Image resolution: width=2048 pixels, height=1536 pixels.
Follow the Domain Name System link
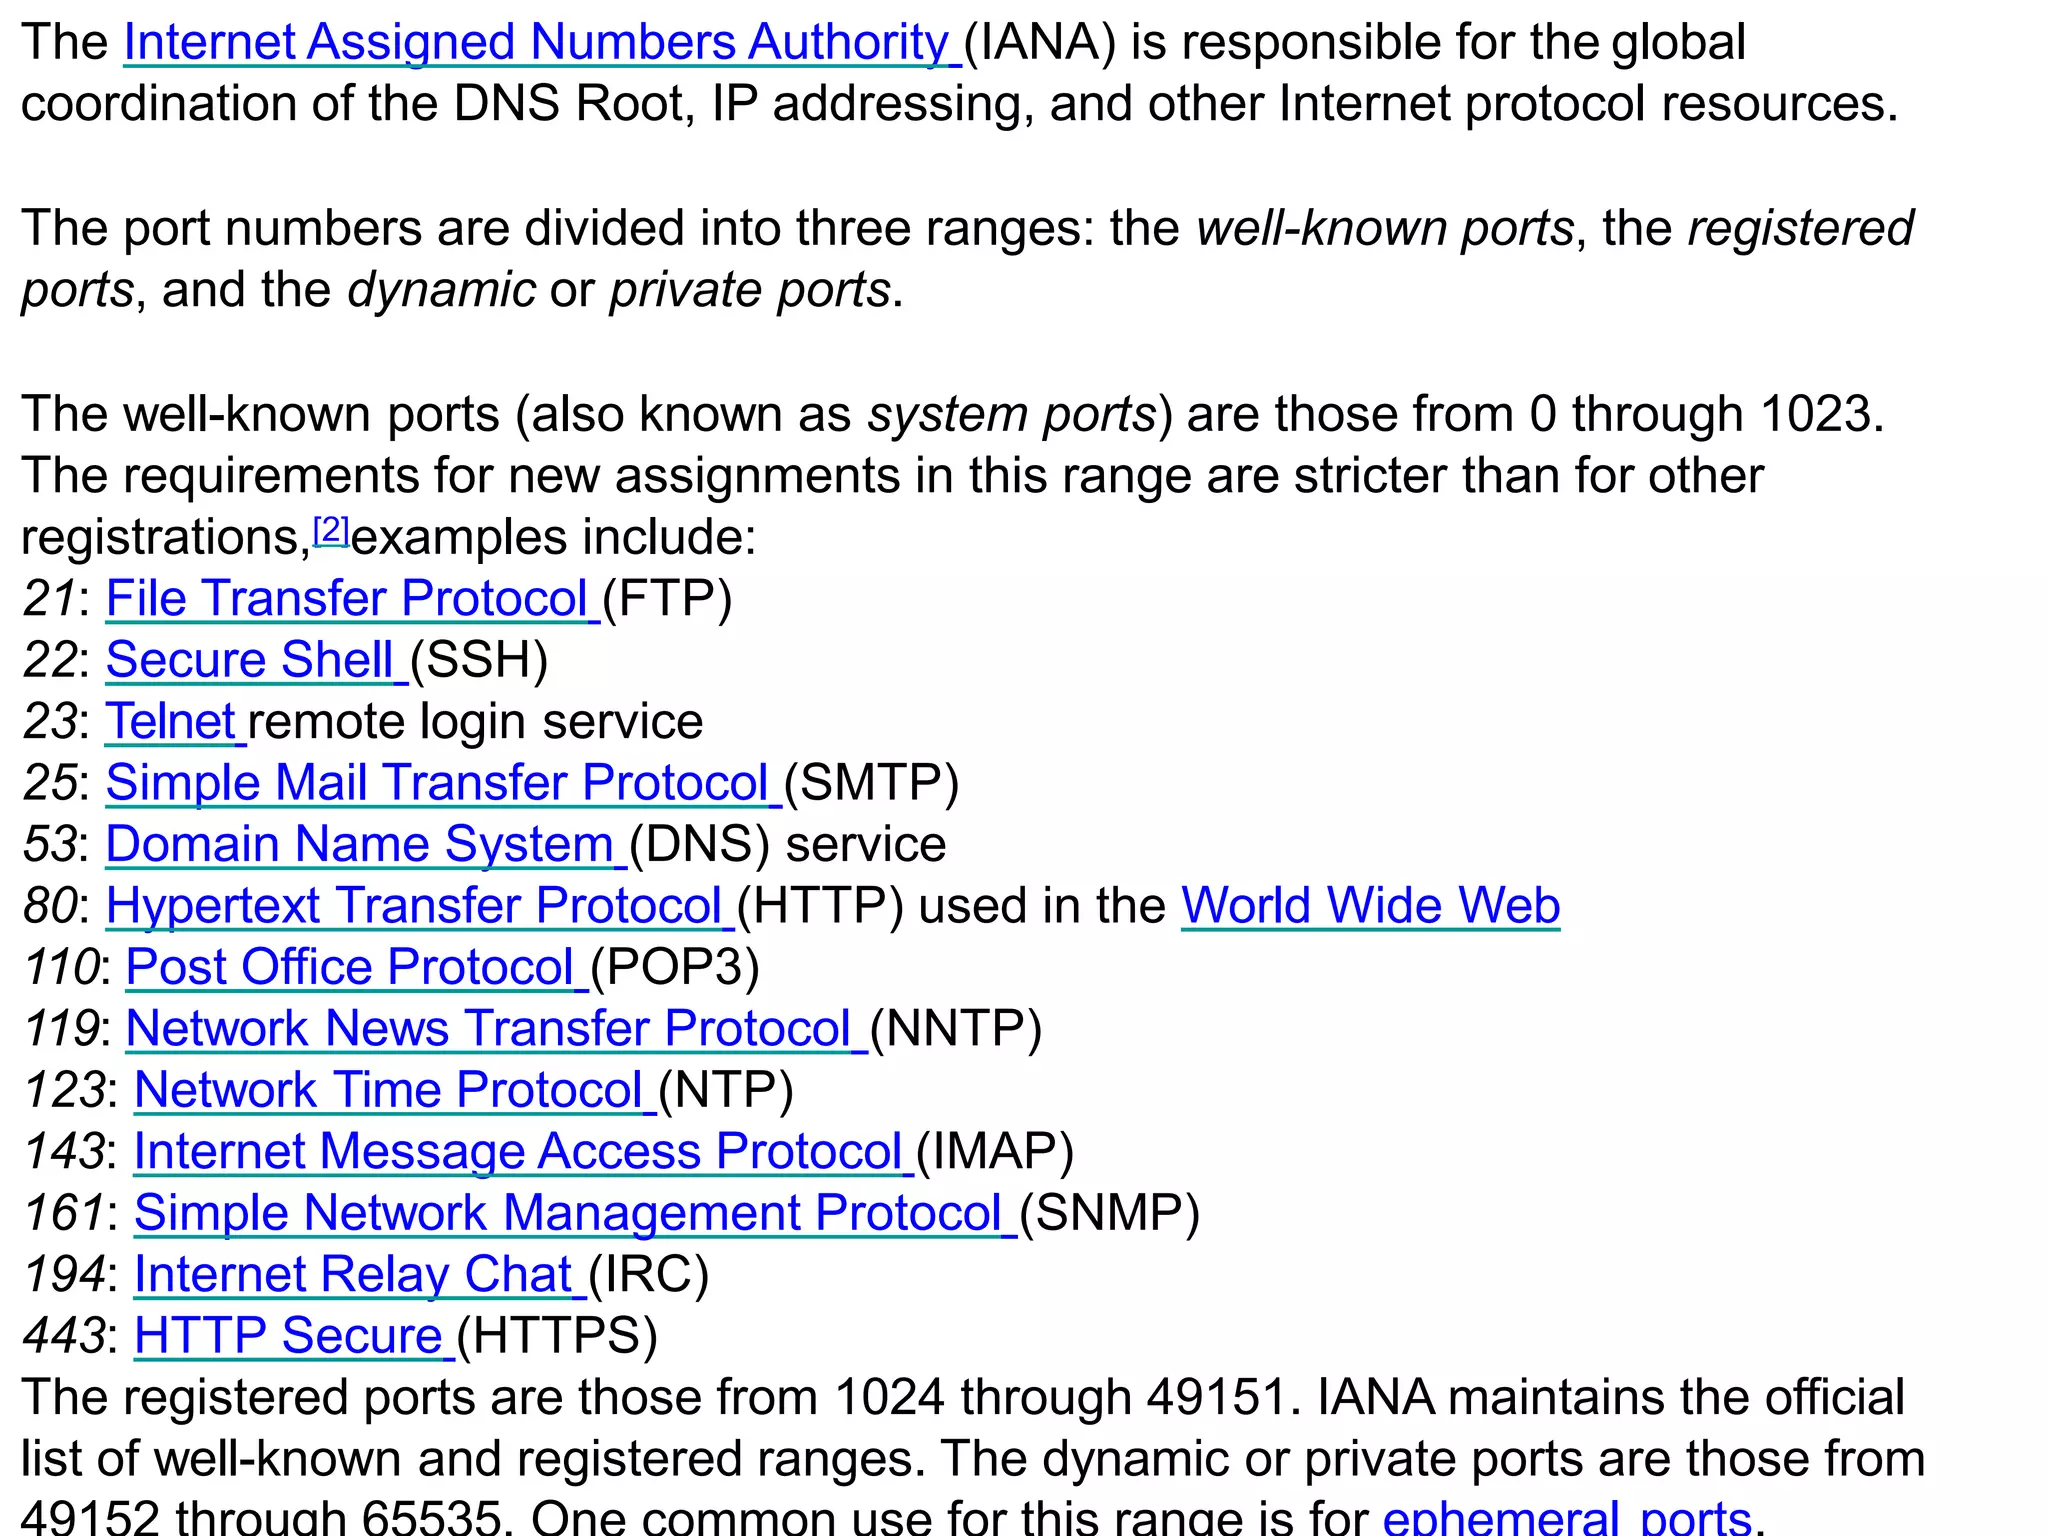tap(365, 844)
